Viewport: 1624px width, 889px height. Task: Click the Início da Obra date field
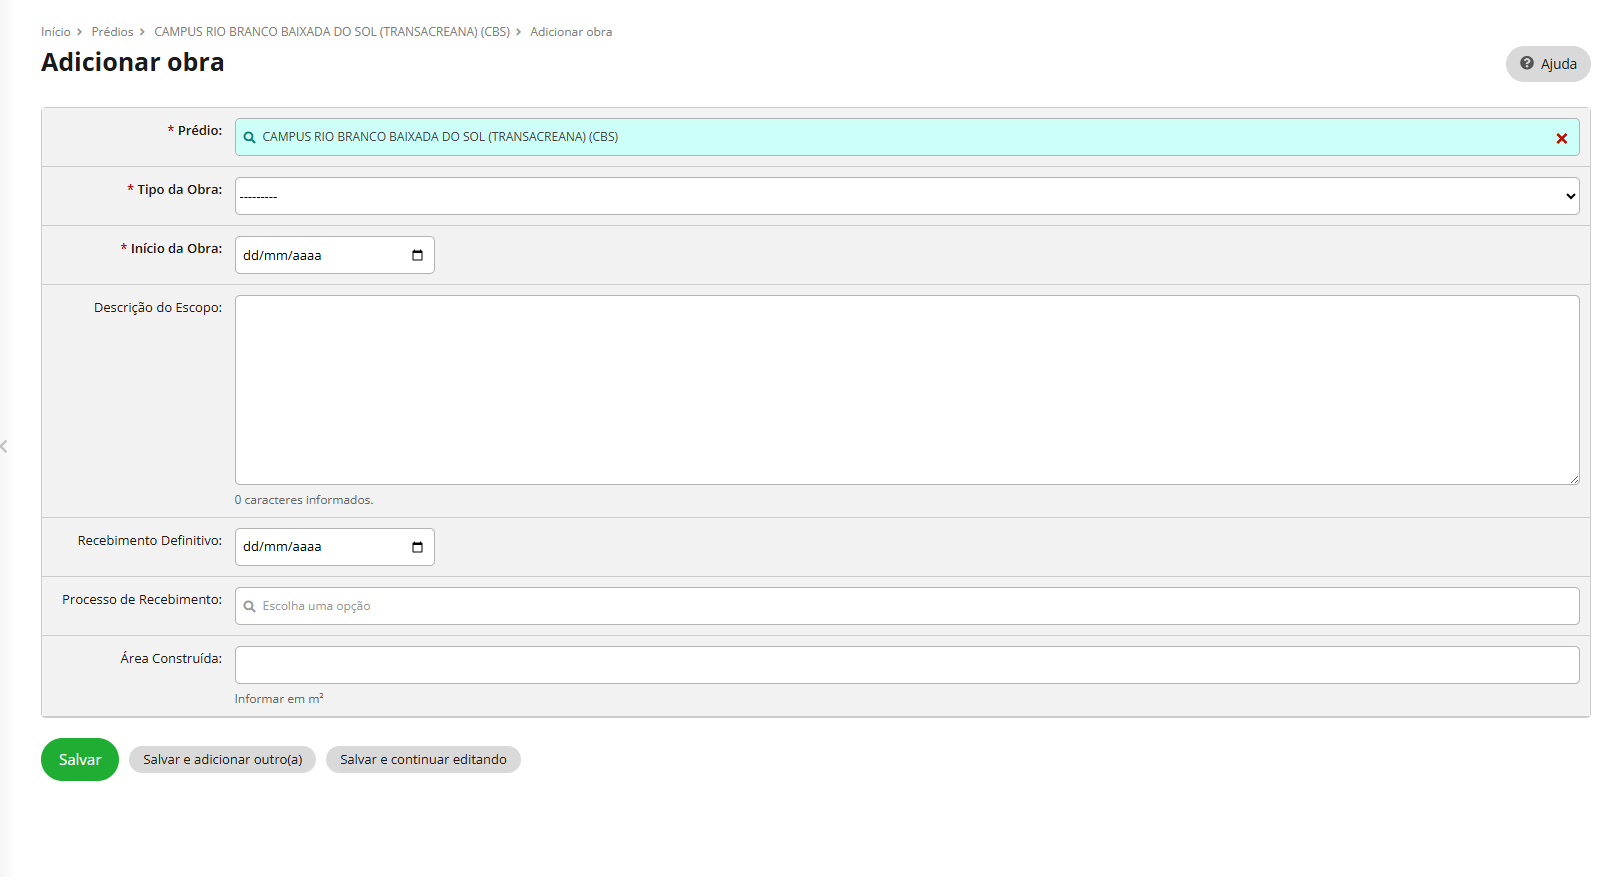pos(320,256)
